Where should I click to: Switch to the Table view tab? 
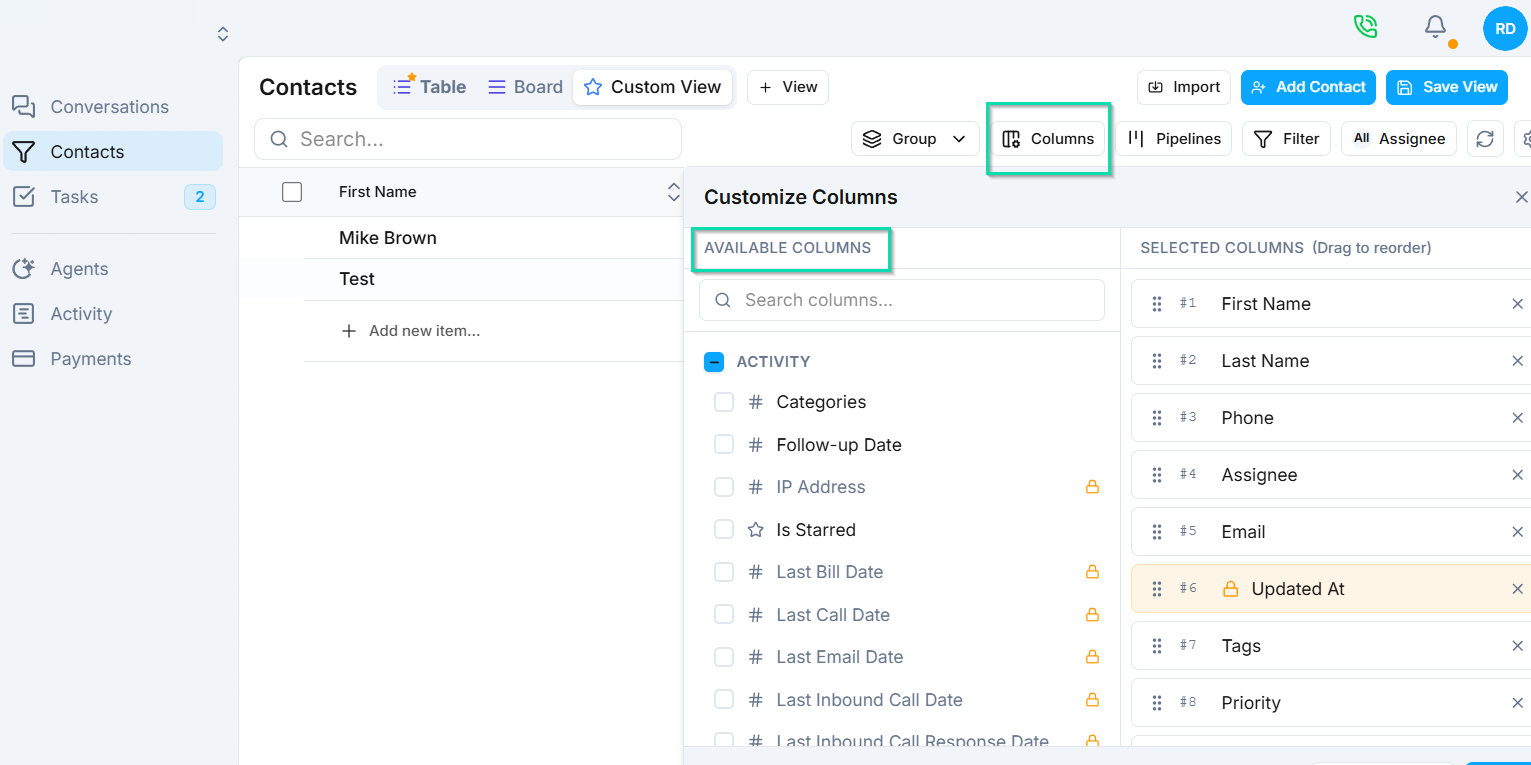tap(429, 87)
